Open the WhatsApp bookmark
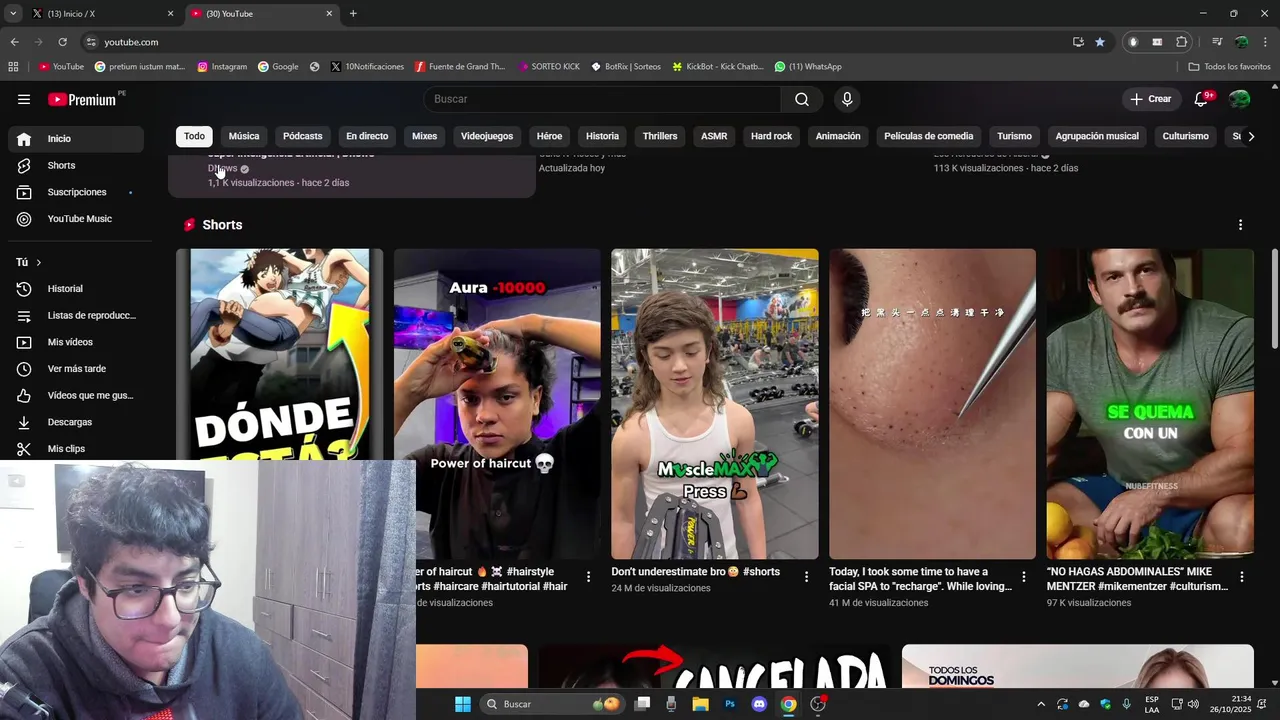Viewport: 1280px width, 720px height. pyautogui.click(x=808, y=67)
